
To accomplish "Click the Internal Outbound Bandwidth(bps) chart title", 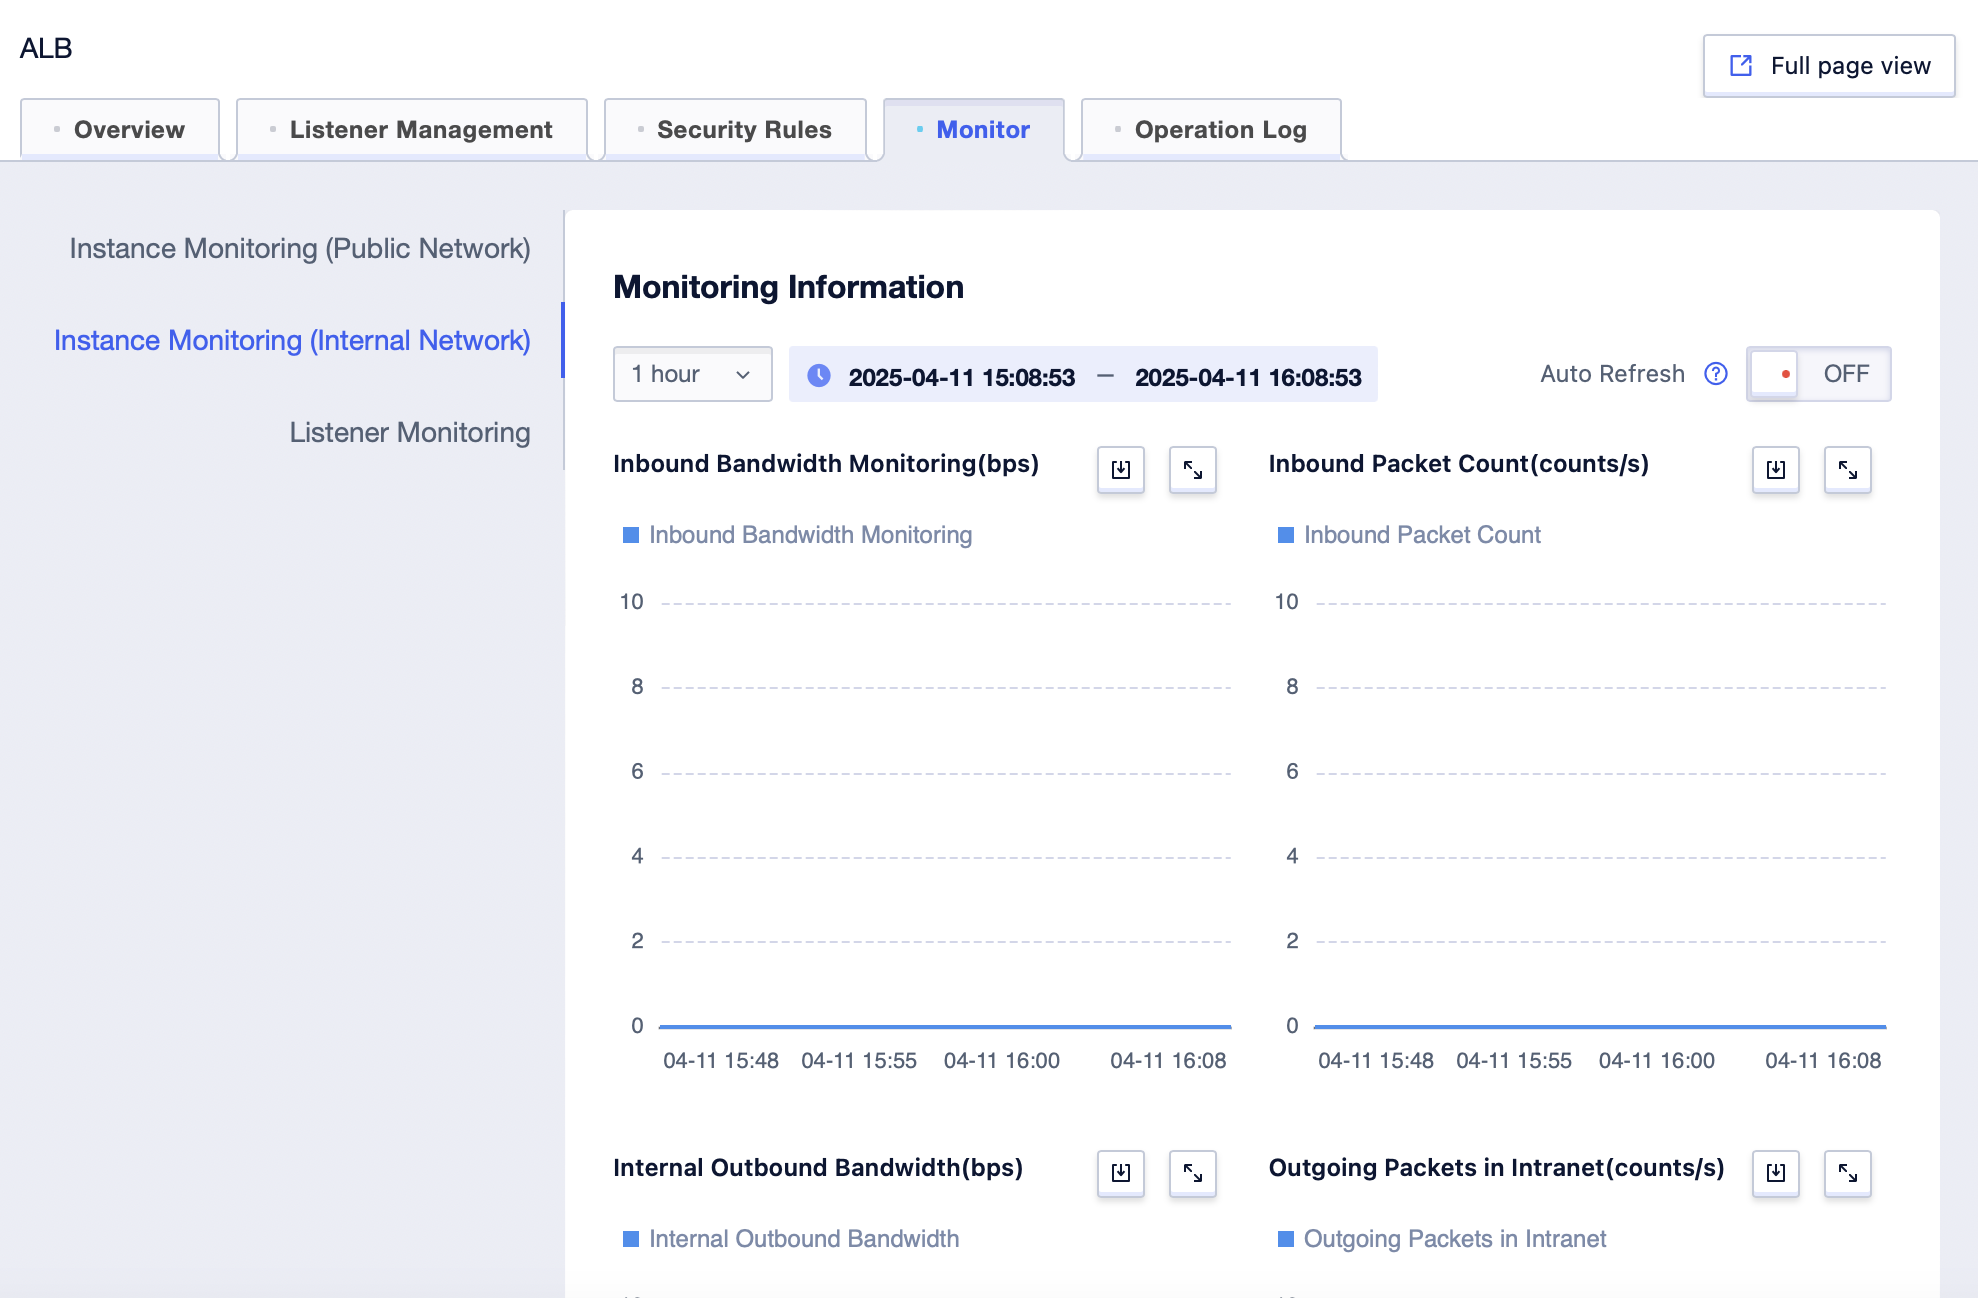I will tap(818, 1168).
